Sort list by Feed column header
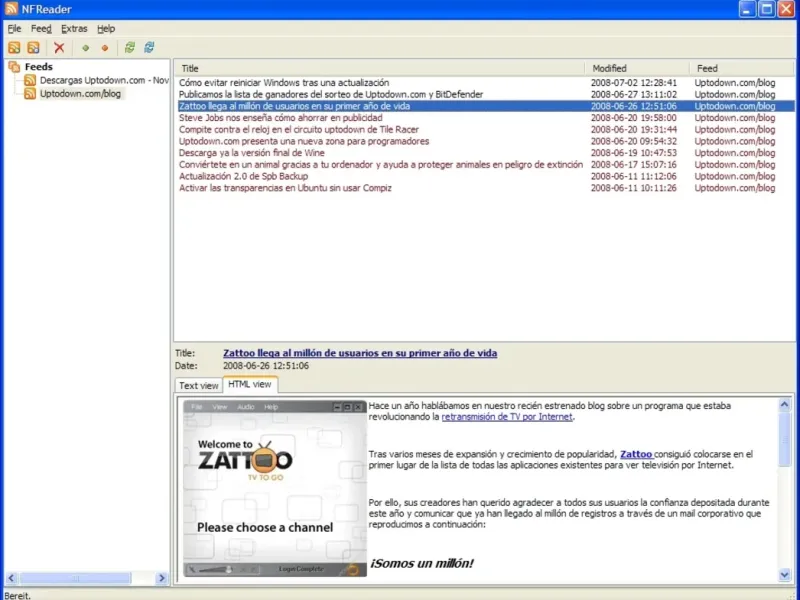Screen dimensions: 800x600 (742, 68)
